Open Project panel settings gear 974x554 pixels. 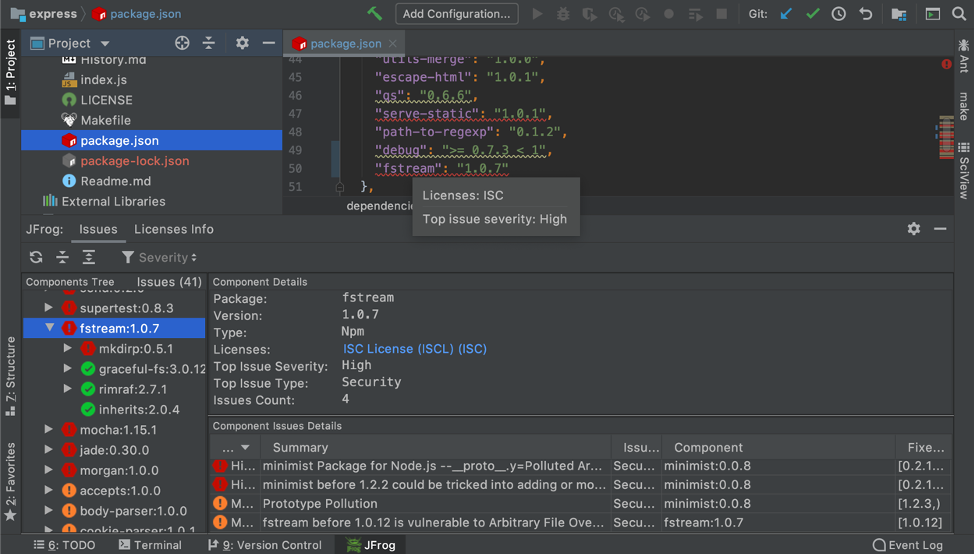pos(242,43)
